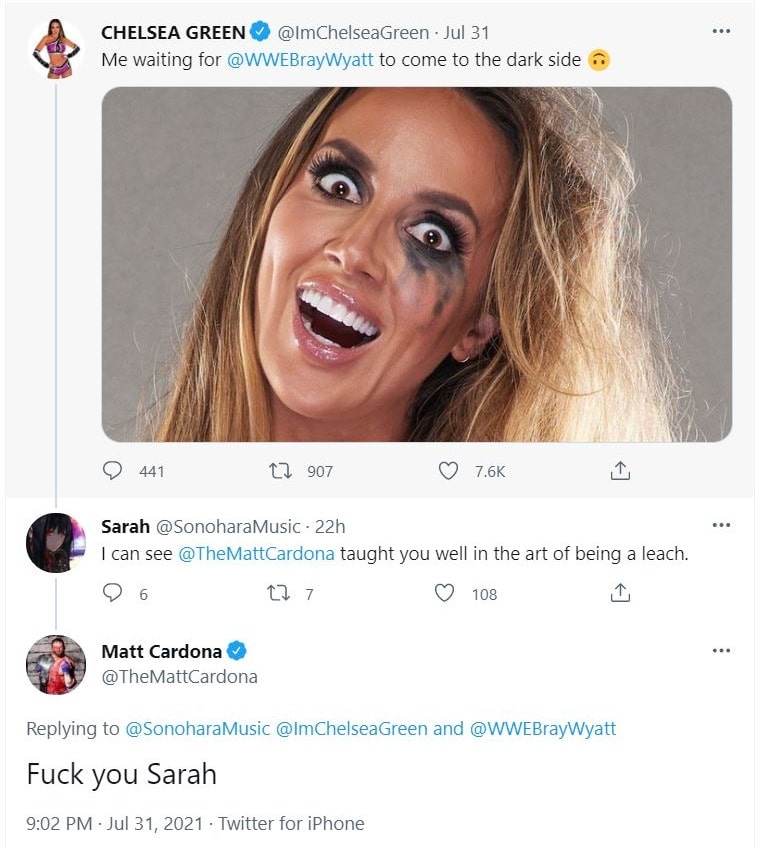
Task: Open more options on Chelsea Green's tweet
Action: (x=721, y=32)
